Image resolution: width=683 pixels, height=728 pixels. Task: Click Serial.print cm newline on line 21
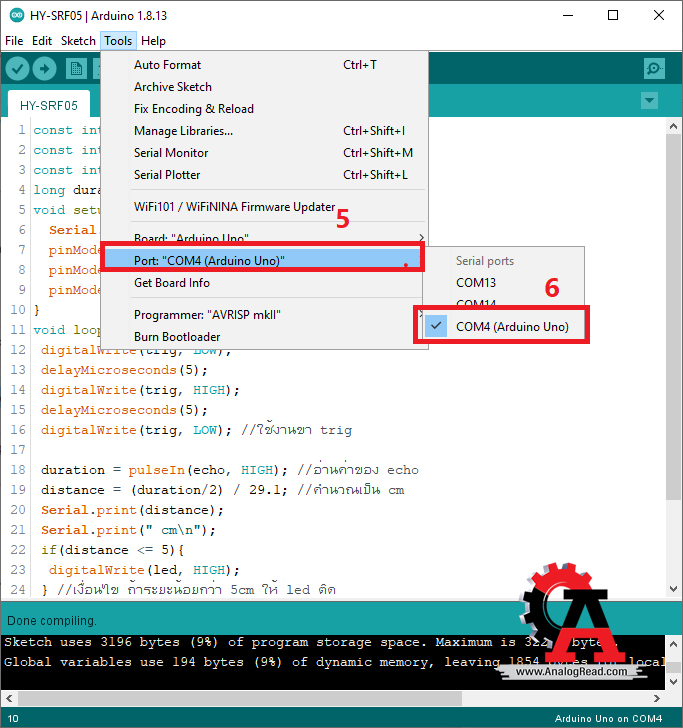pyautogui.click(x=128, y=530)
